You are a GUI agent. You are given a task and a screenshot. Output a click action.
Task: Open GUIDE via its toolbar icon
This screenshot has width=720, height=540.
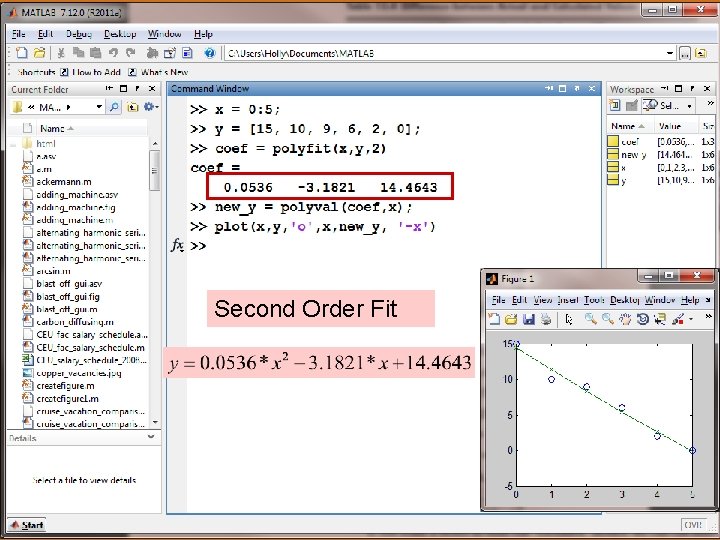(169, 53)
